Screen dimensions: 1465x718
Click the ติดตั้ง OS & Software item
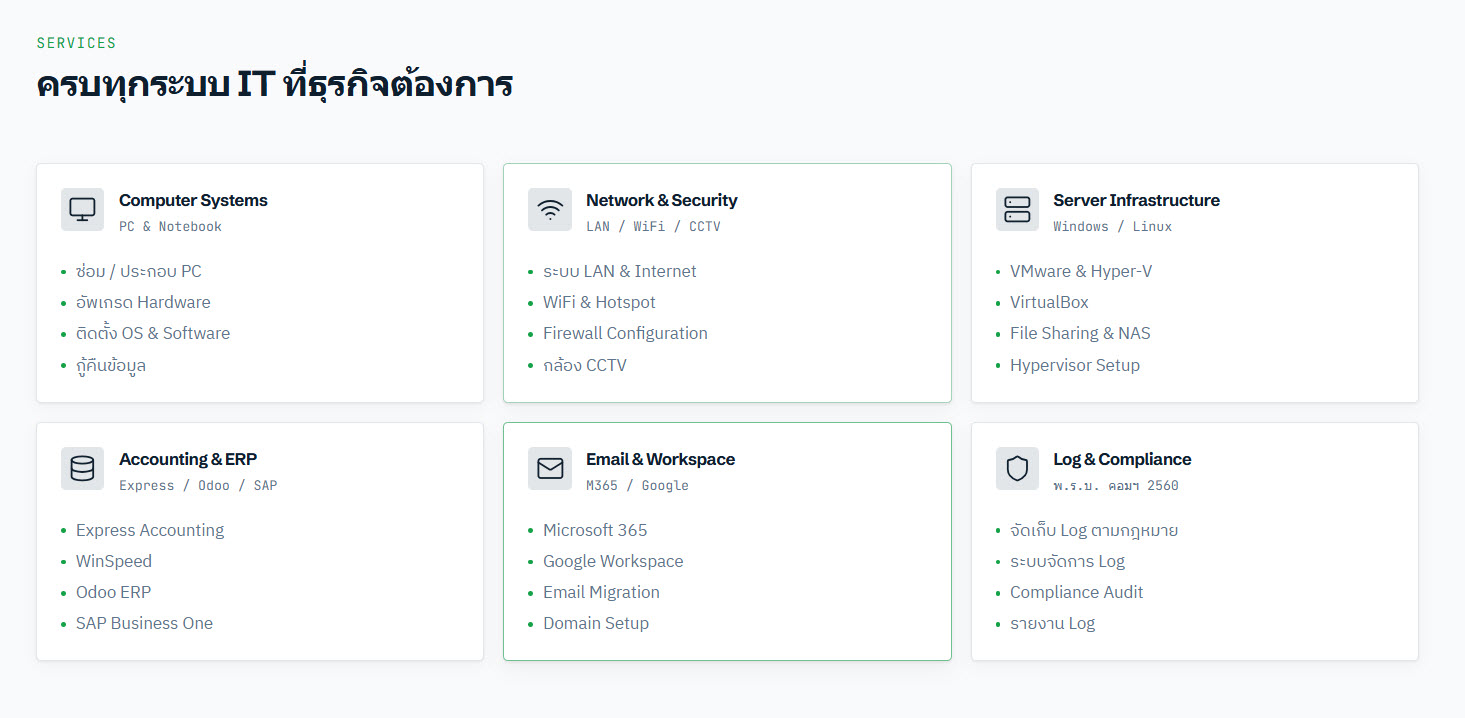click(x=153, y=333)
